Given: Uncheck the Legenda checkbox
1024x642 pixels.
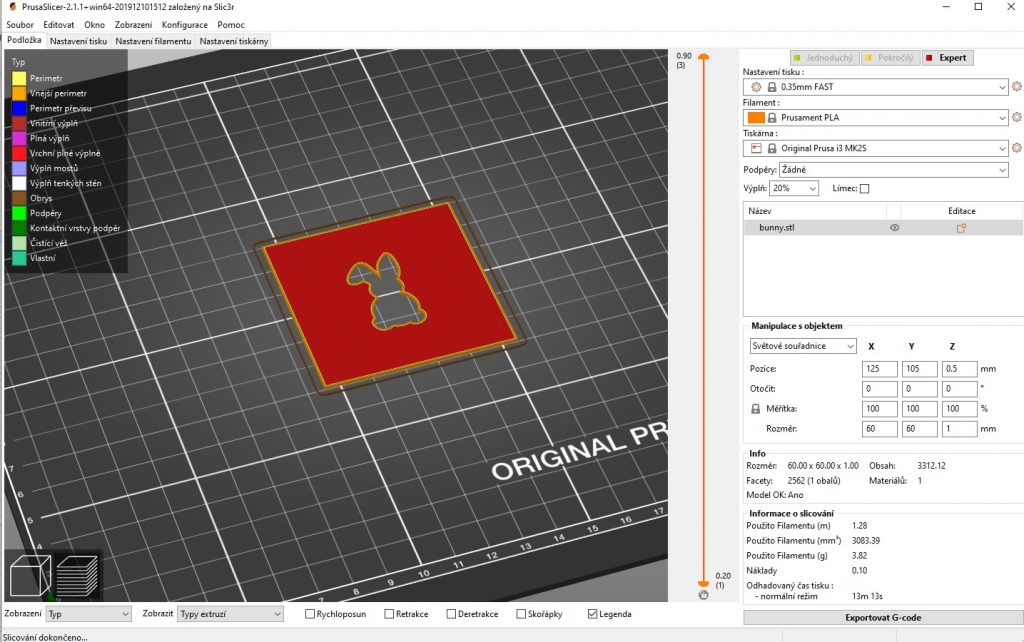Looking at the screenshot, I should [593, 613].
